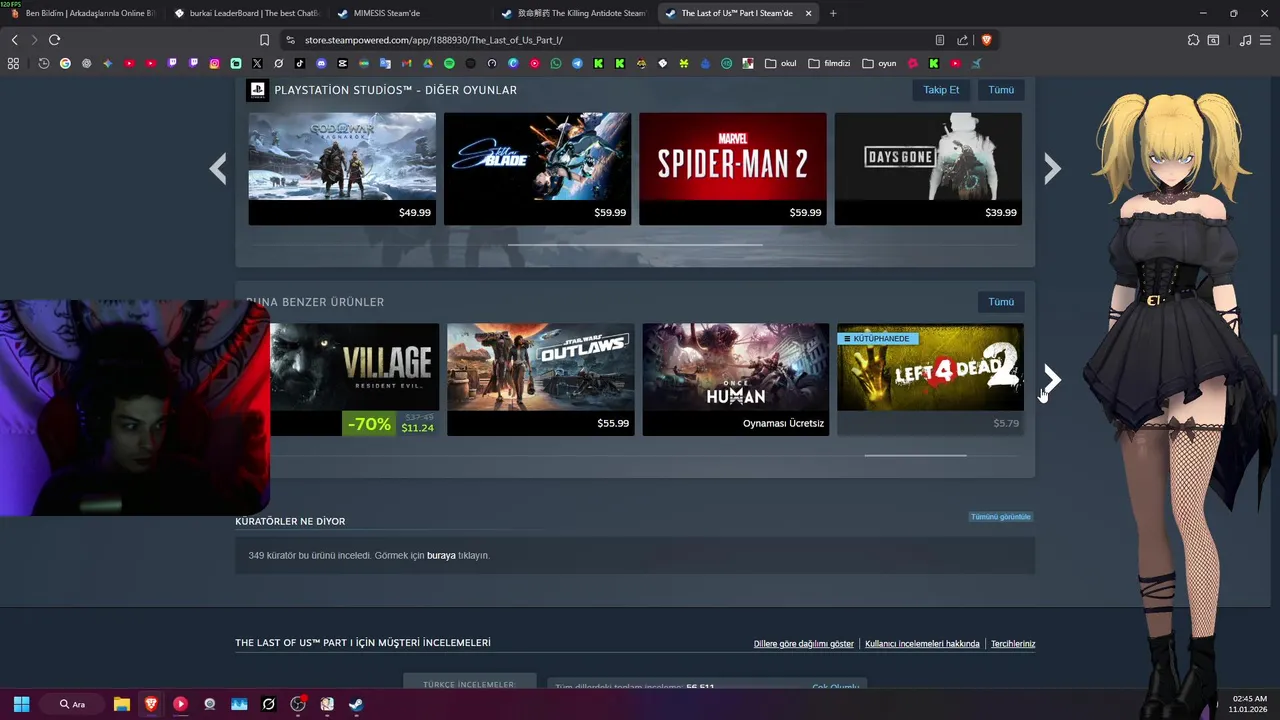Open the X (Twitter) bookmark icon

(257, 63)
